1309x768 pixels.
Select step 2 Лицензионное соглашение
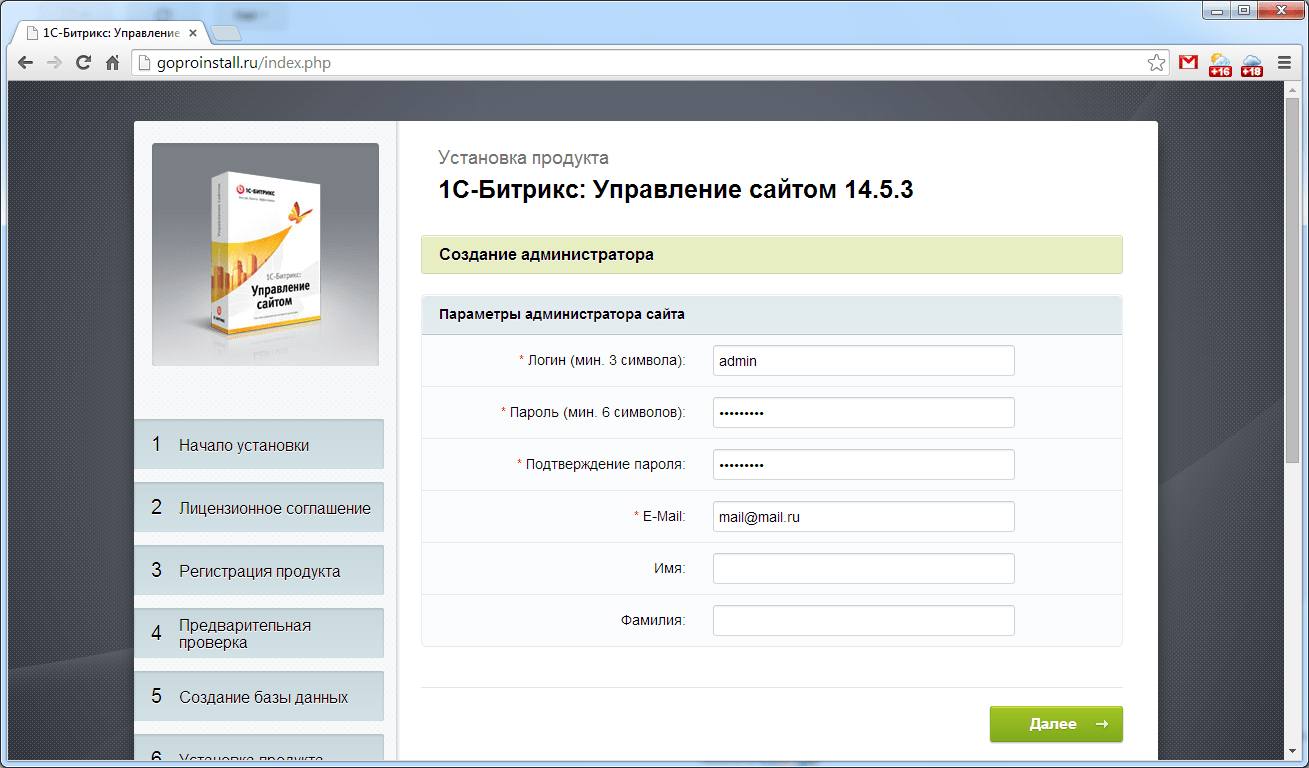pyautogui.click(x=259, y=508)
